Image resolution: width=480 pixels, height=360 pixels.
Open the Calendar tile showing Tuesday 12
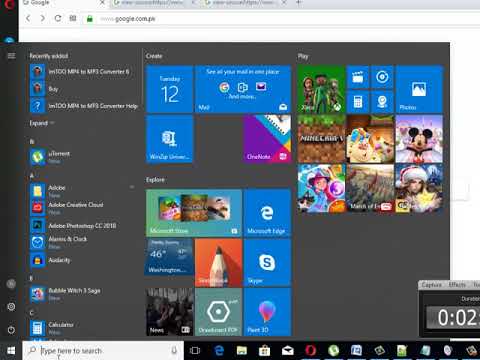tap(169, 89)
